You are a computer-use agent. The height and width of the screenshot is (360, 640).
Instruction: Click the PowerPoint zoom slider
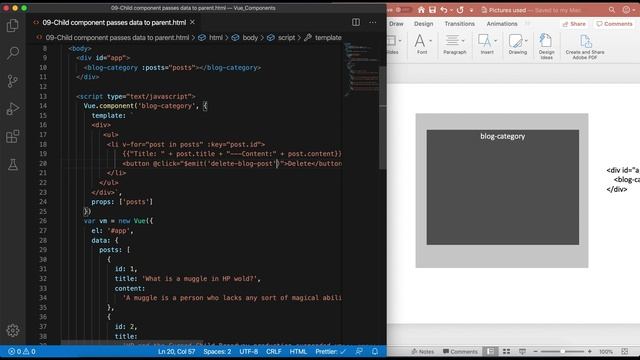tap(562, 351)
